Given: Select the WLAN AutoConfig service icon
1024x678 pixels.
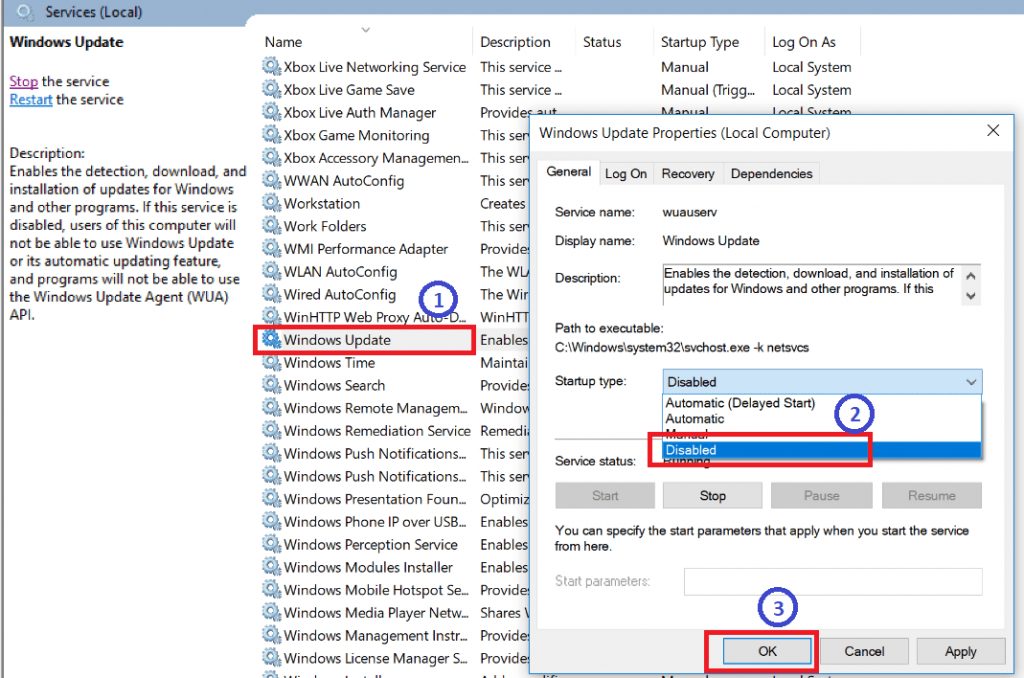Looking at the screenshot, I should 270,271.
